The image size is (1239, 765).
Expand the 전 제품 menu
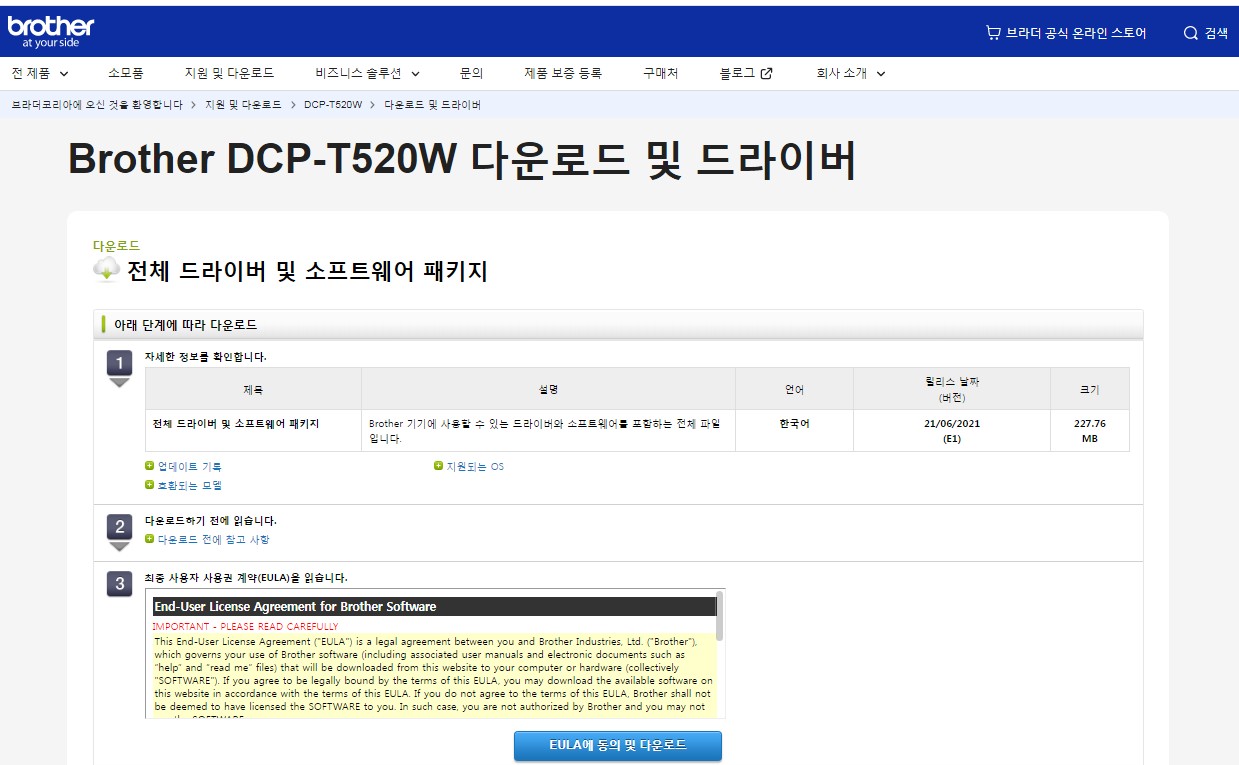tap(41, 73)
